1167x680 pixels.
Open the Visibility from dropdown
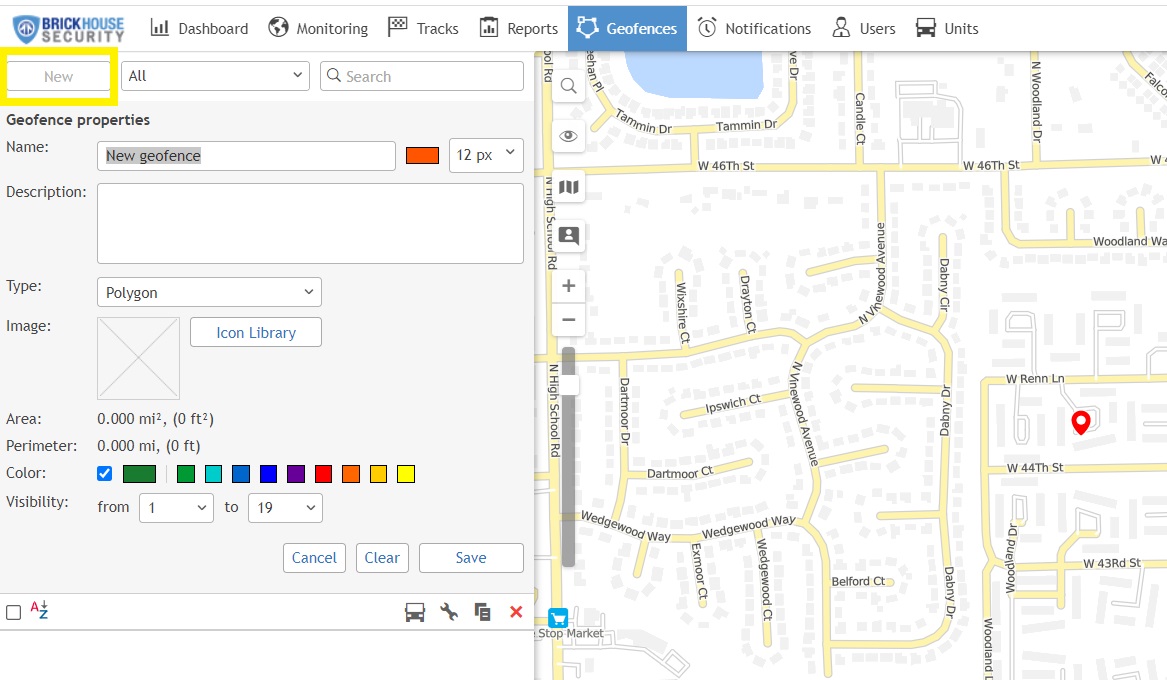tap(176, 507)
